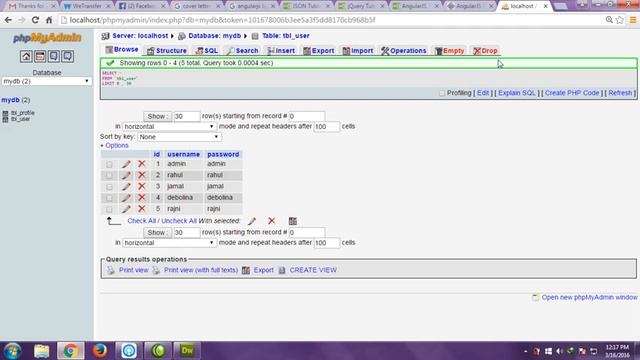The height and width of the screenshot is (360, 640).
Task: Edit row rajni with pencil icon
Action: click(x=126, y=209)
